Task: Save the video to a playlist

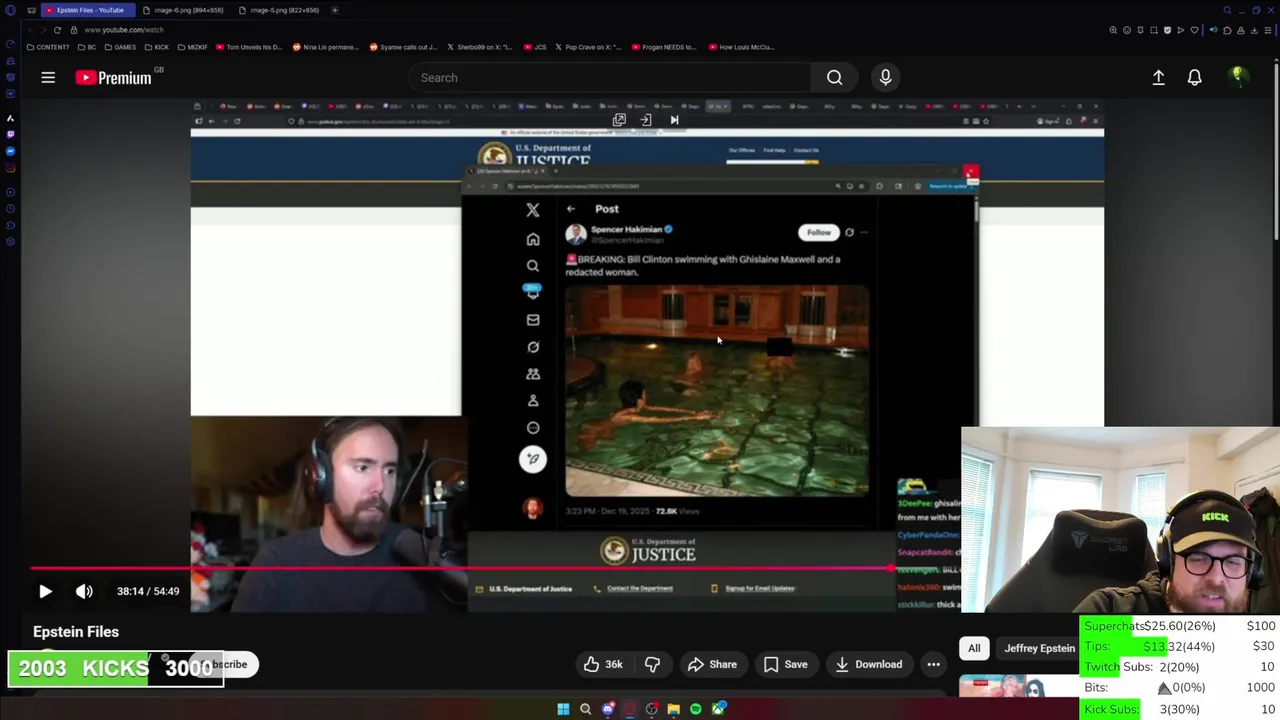Action: click(785, 664)
